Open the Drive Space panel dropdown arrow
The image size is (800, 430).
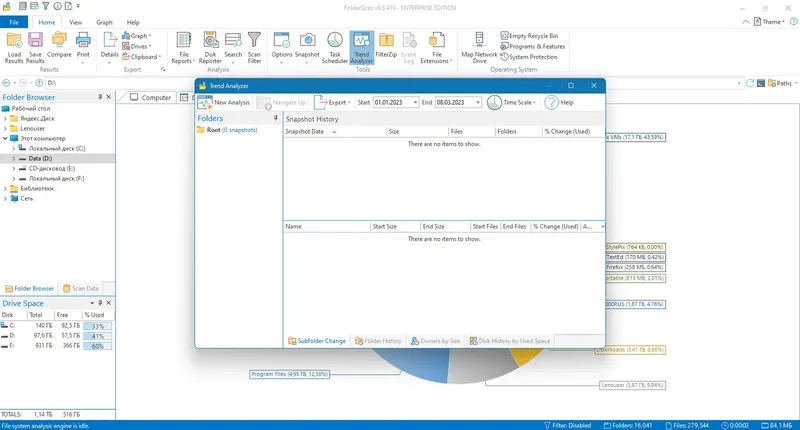[x=92, y=303]
